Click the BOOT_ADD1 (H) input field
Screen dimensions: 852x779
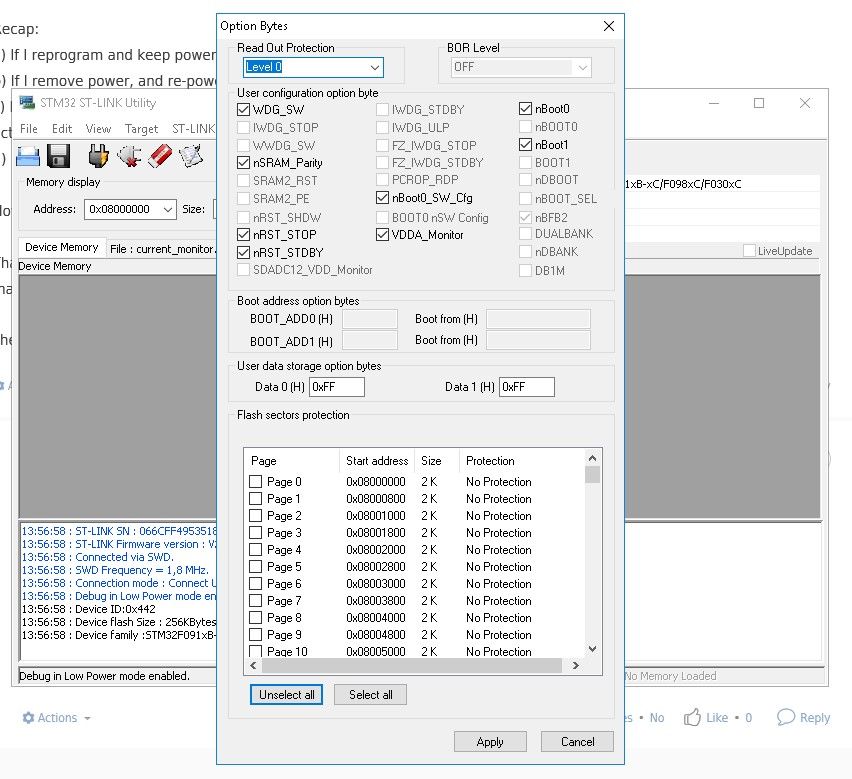tap(370, 341)
